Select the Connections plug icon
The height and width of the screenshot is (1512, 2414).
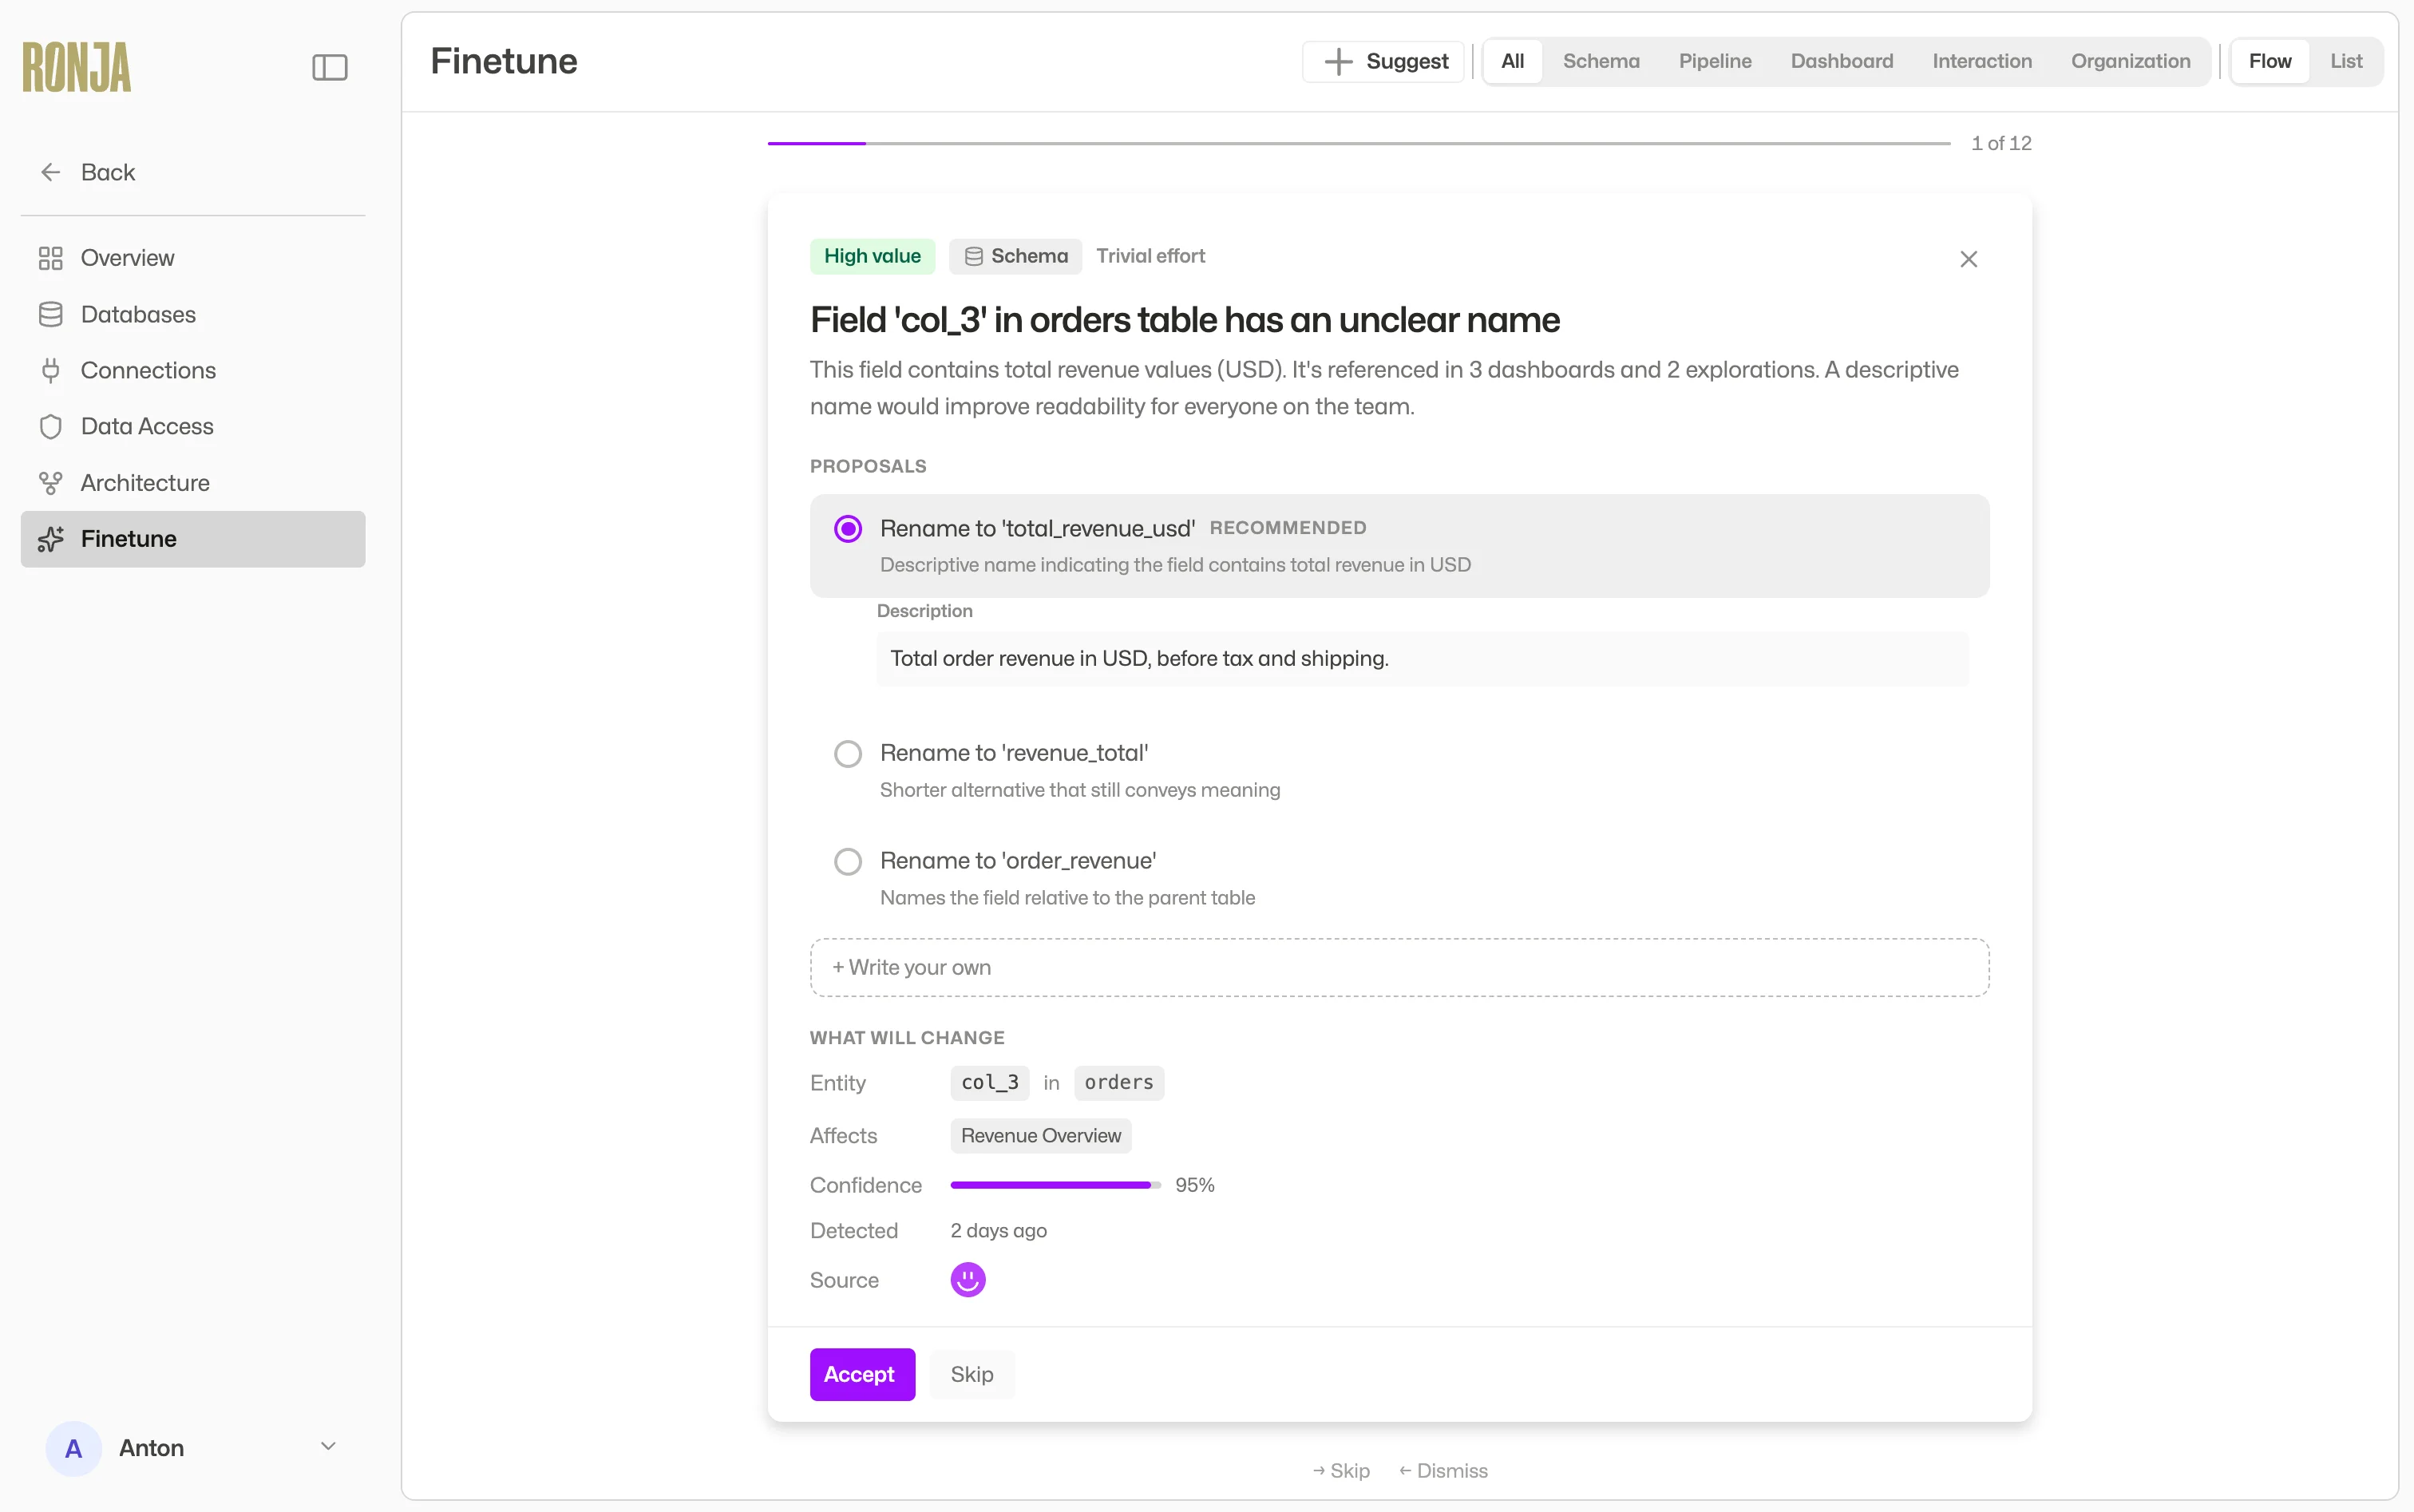51,370
